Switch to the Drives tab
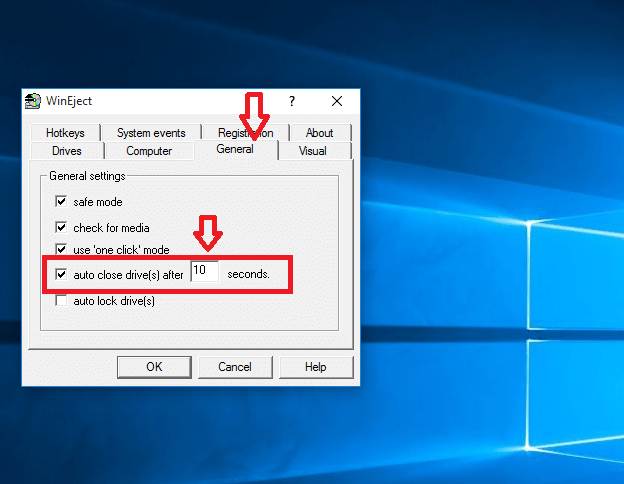This screenshot has width=624, height=484. [67, 151]
